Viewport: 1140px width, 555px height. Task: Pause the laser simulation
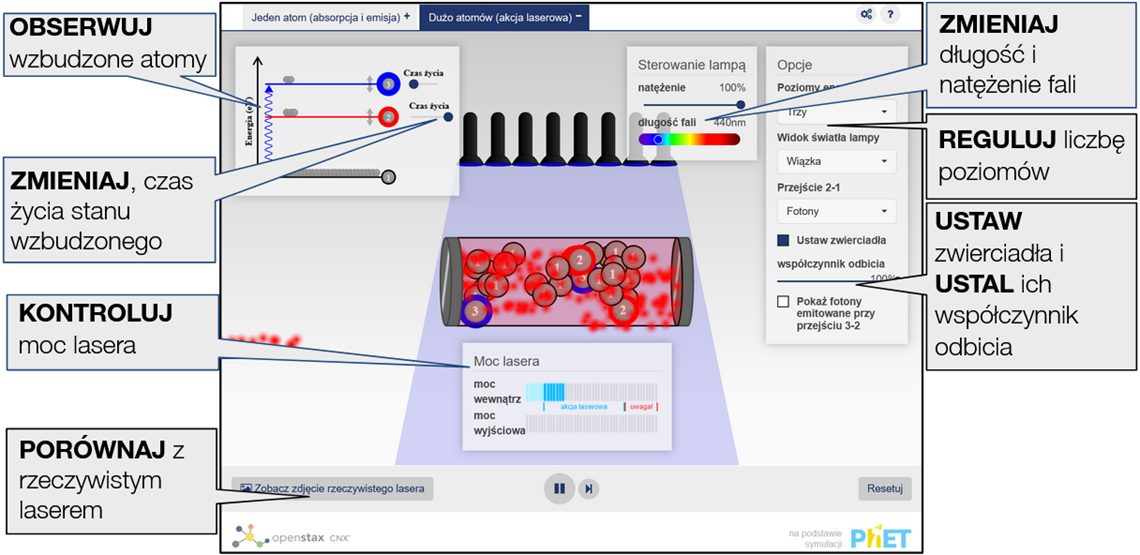(559, 488)
